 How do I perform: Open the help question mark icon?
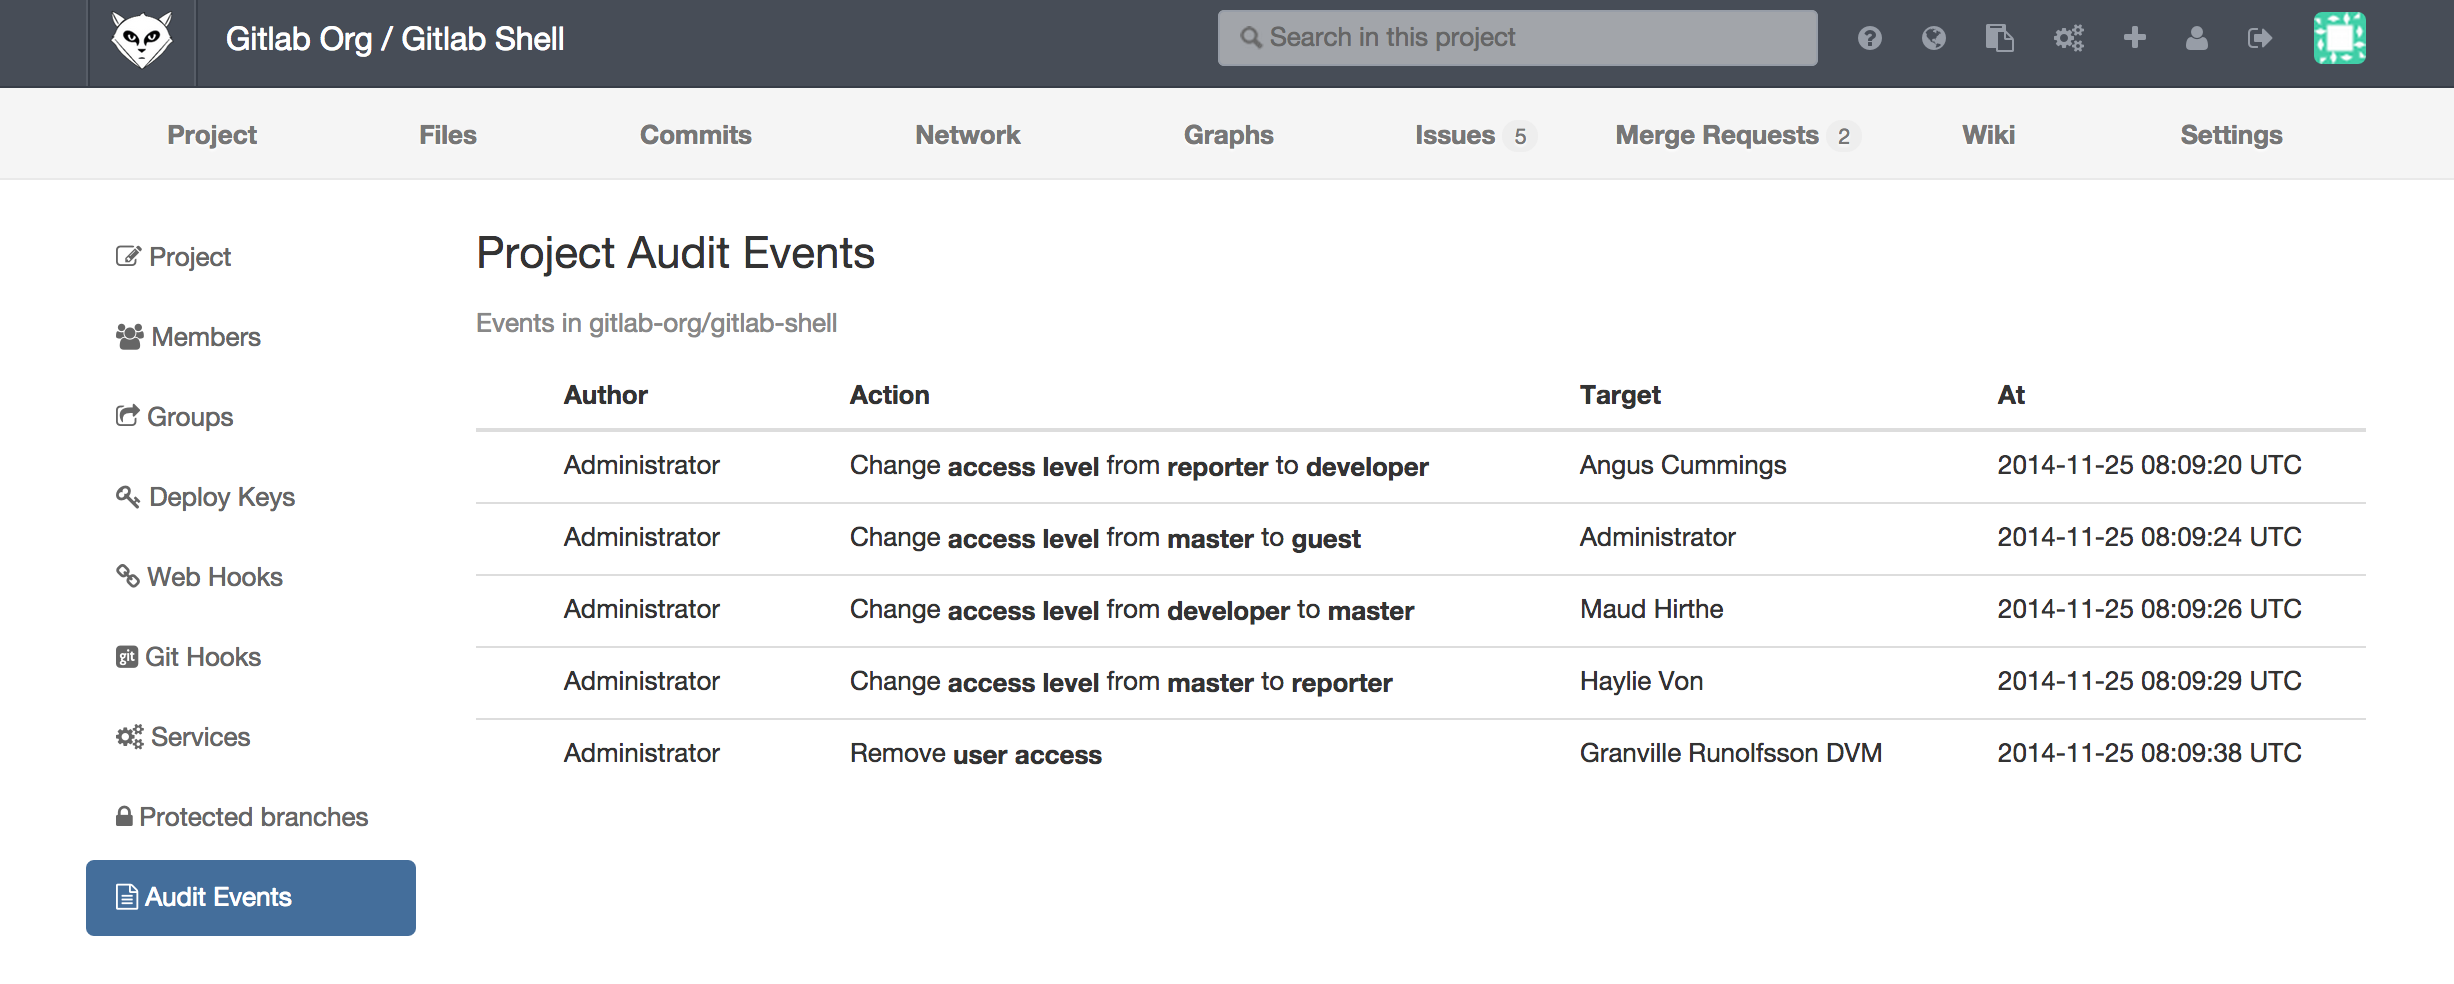pos(1868,37)
